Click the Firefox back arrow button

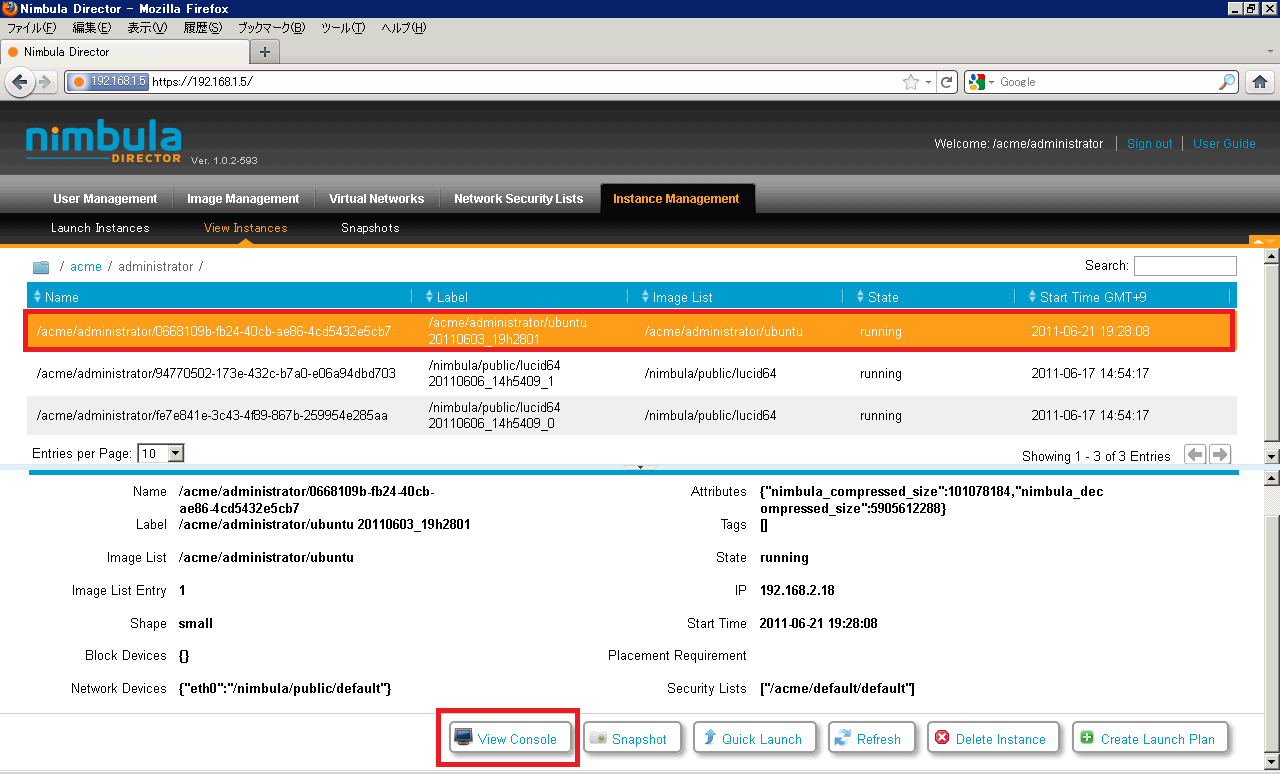point(20,82)
